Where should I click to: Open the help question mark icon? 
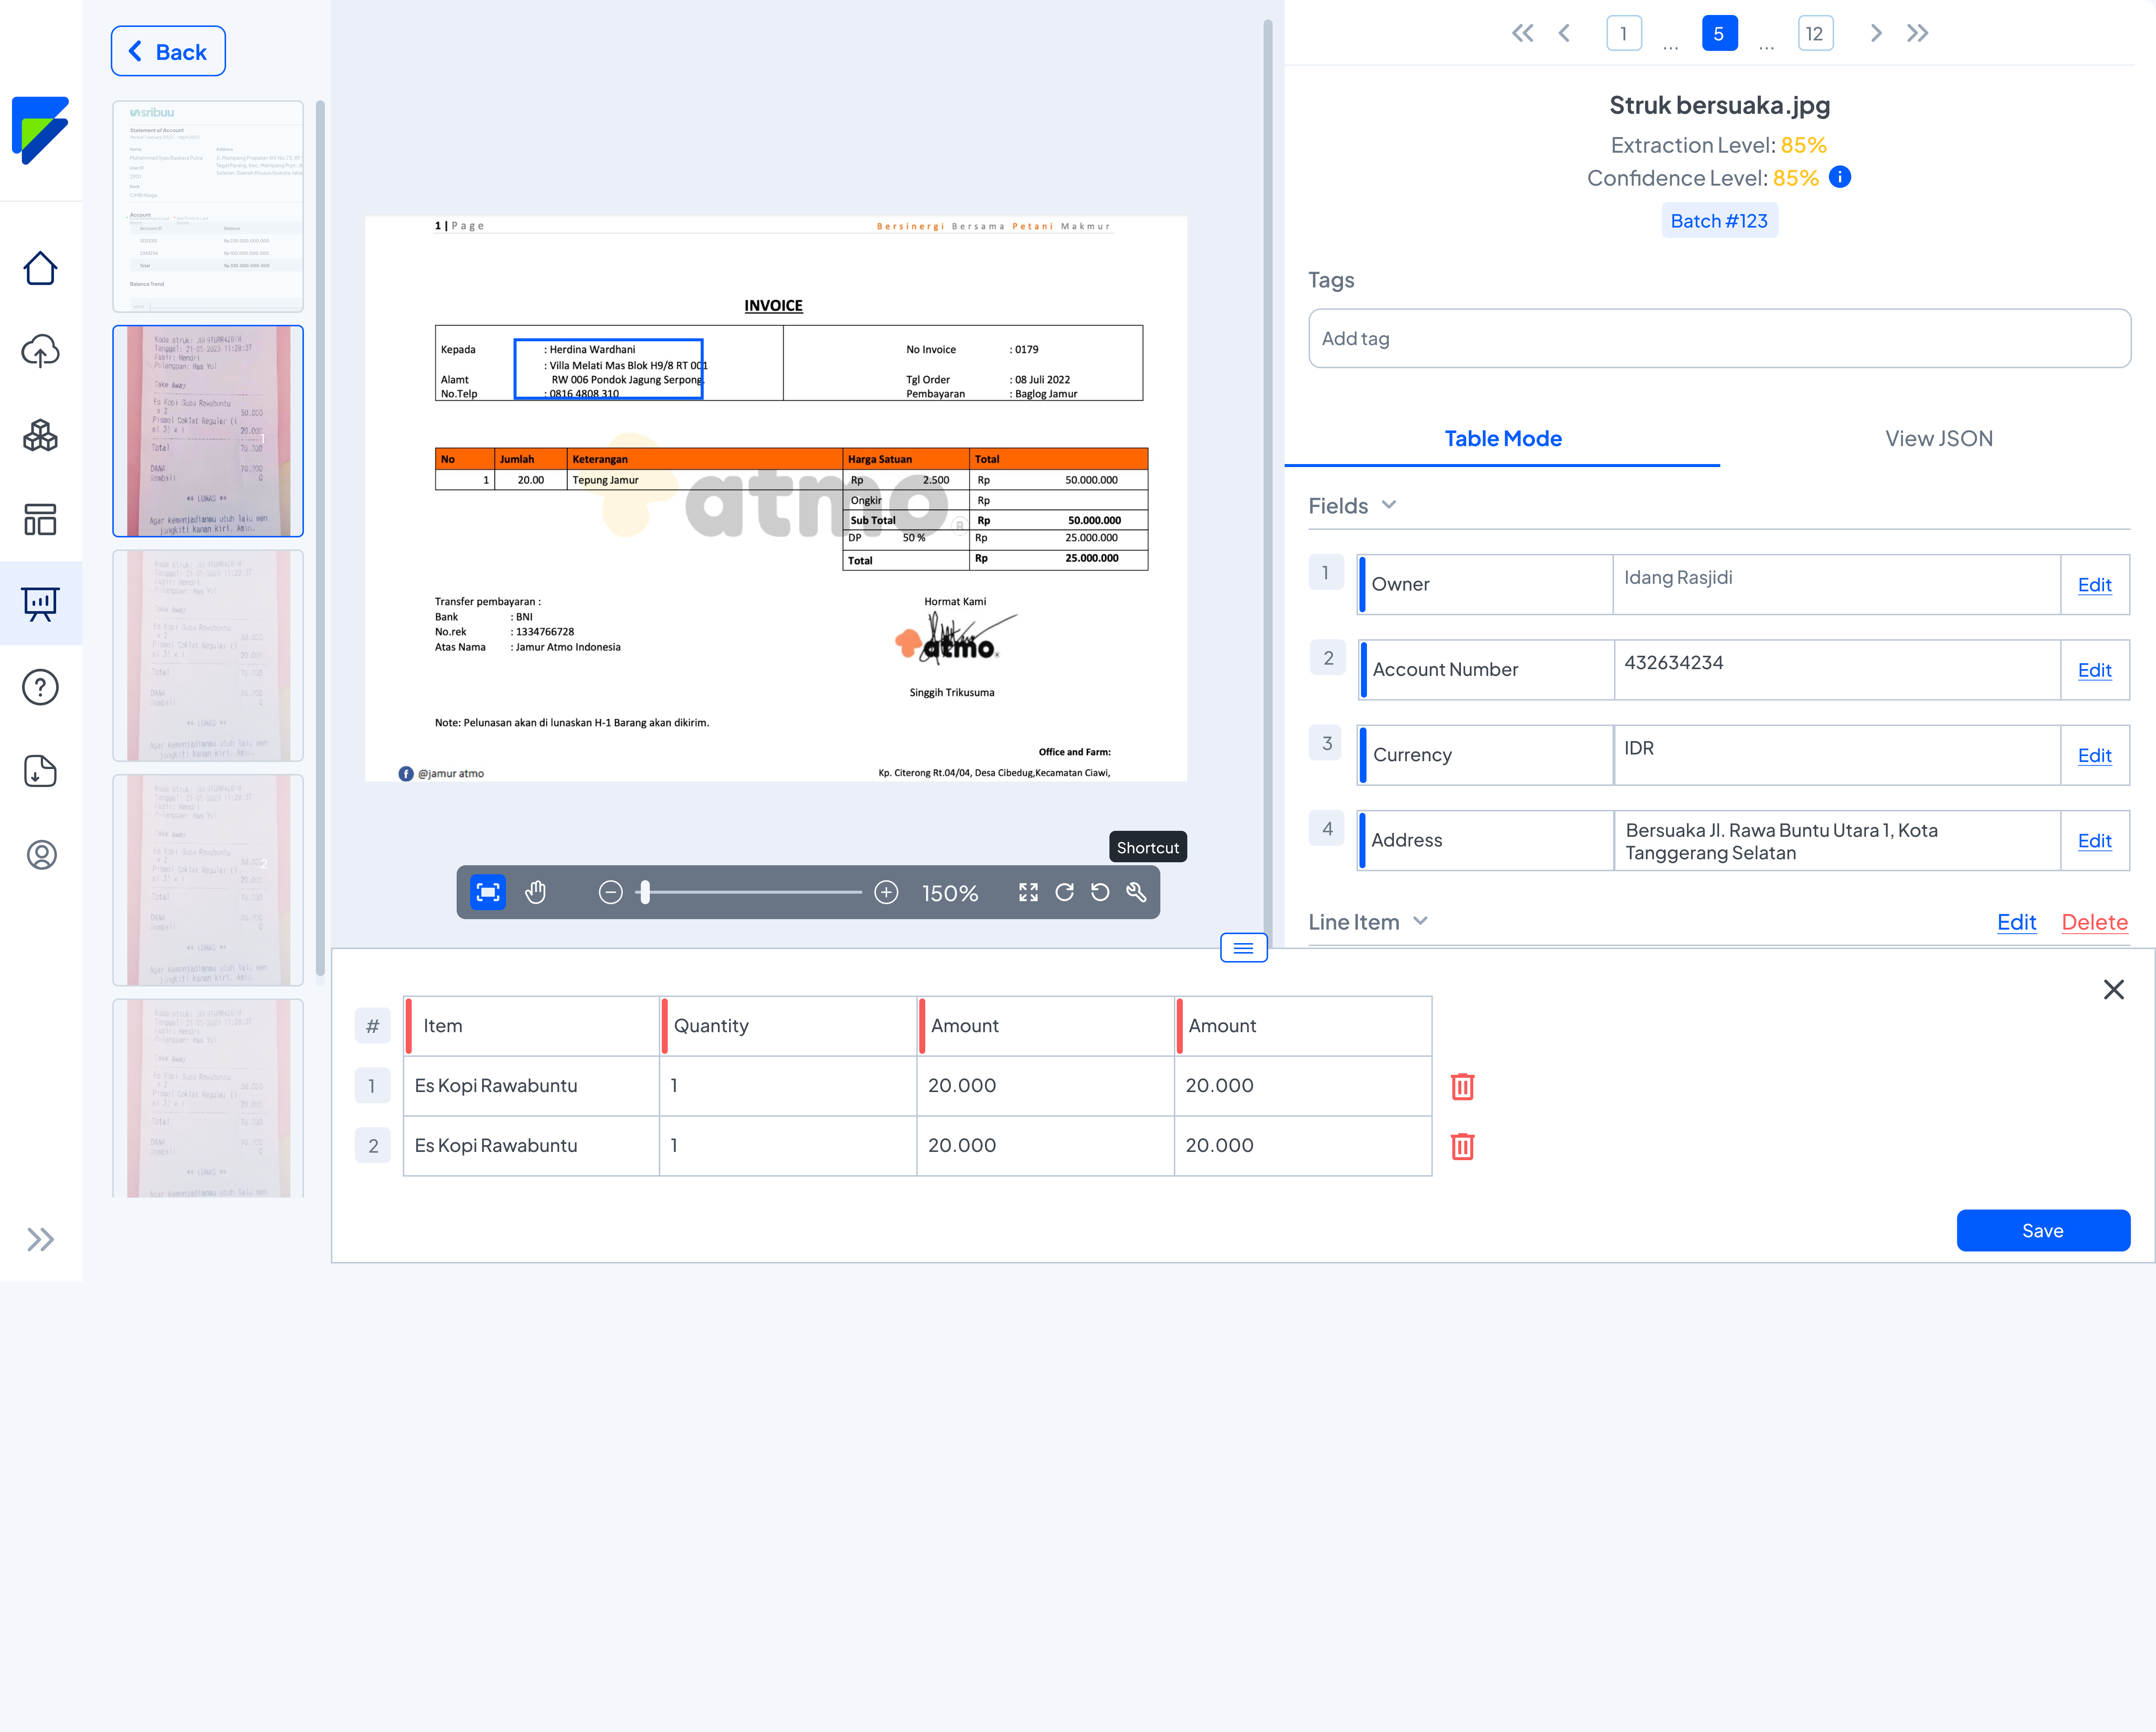coord(40,687)
